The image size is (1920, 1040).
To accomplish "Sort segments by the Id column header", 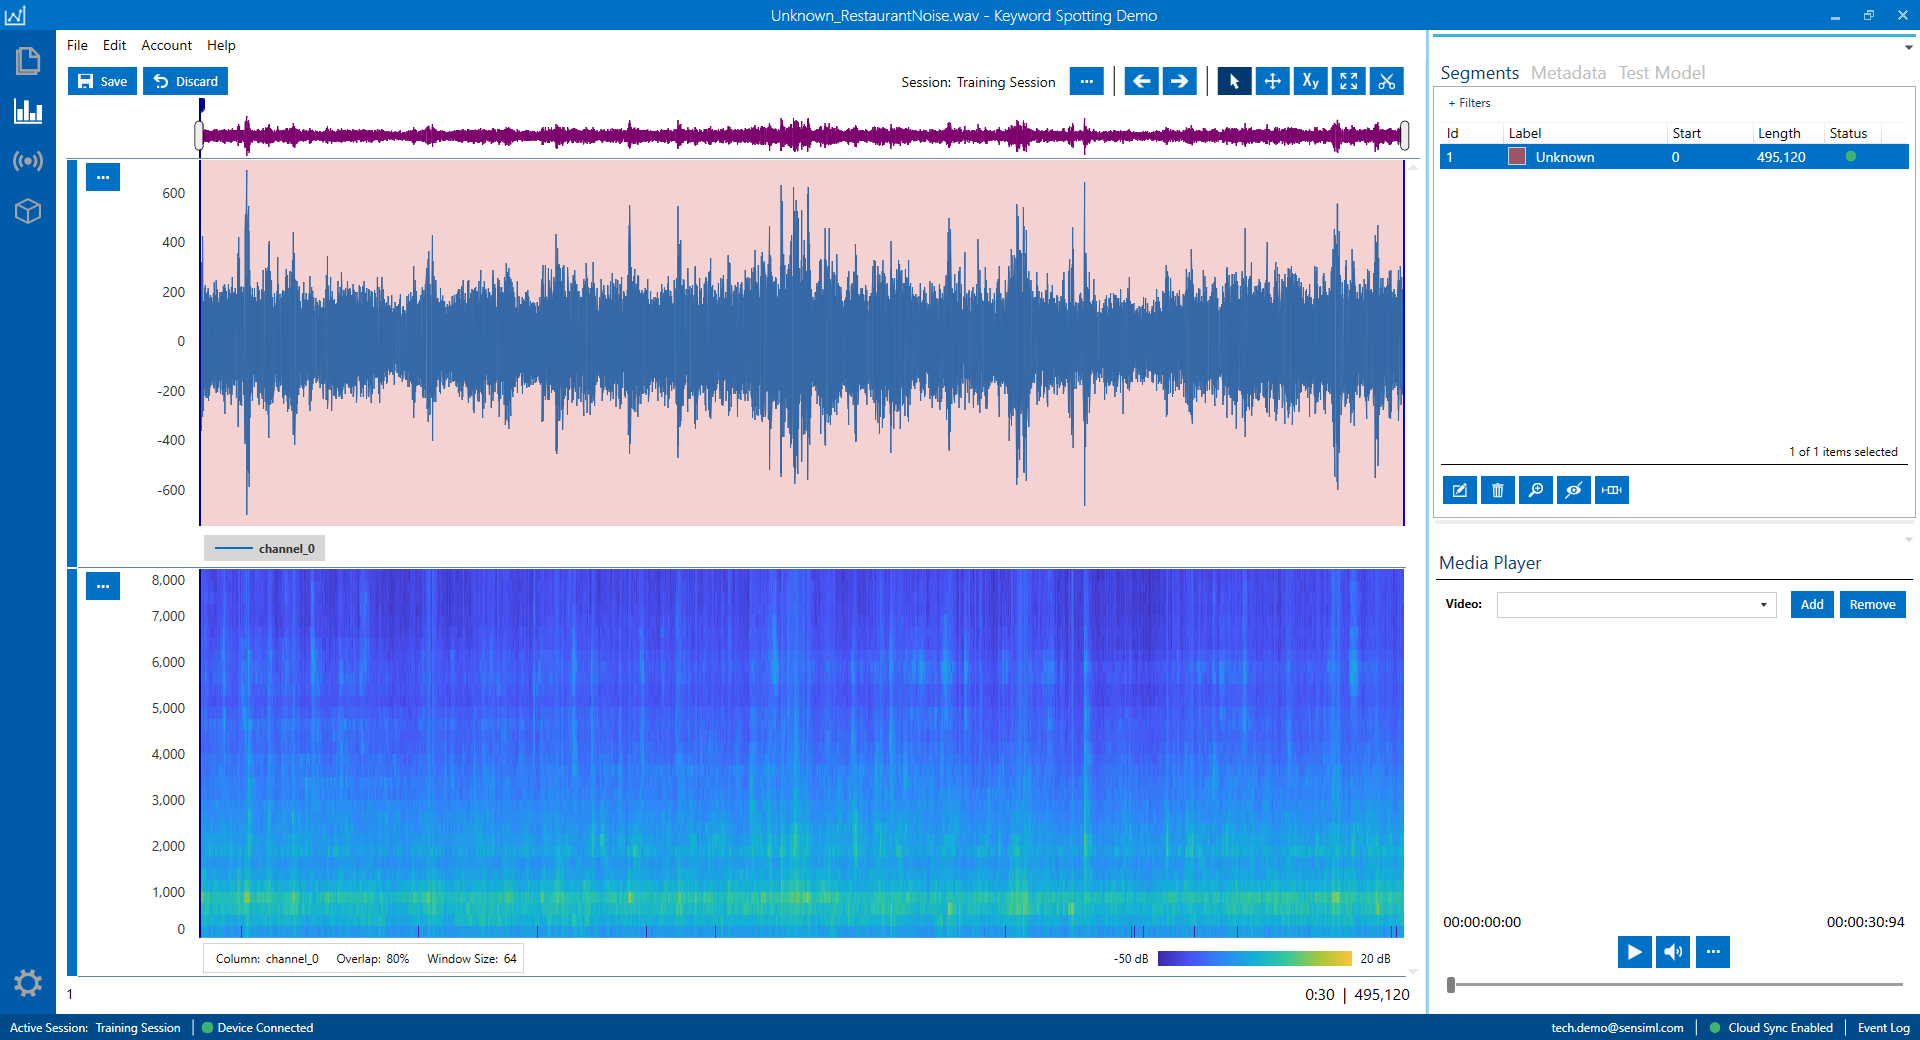I will pyautogui.click(x=1471, y=133).
